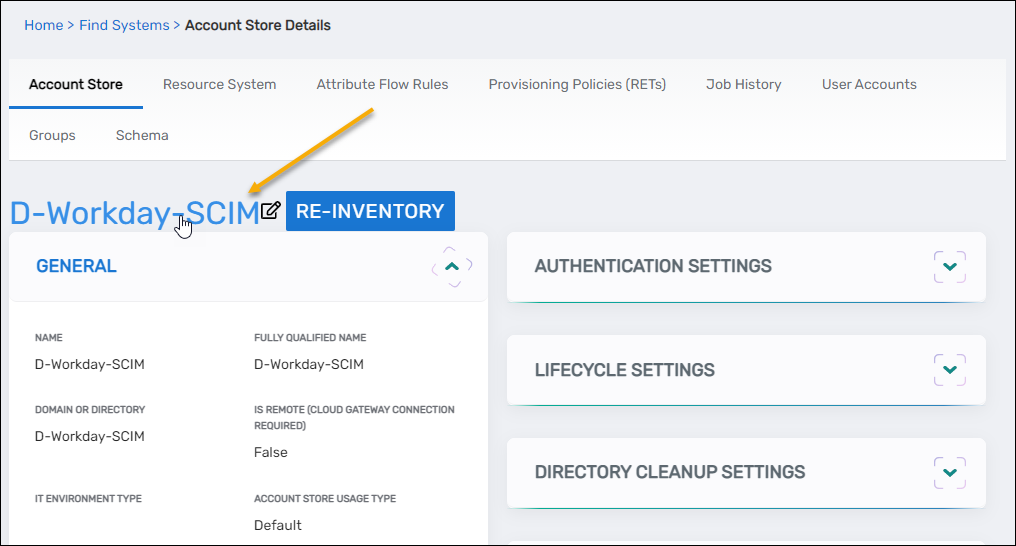Collapse the General panel
The image size is (1016, 546).
pyautogui.click(x=452, y=267)
